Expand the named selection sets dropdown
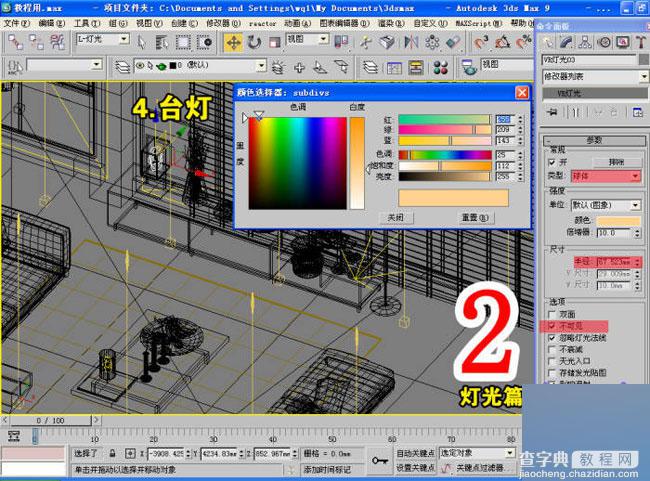 tap(63, 65)
